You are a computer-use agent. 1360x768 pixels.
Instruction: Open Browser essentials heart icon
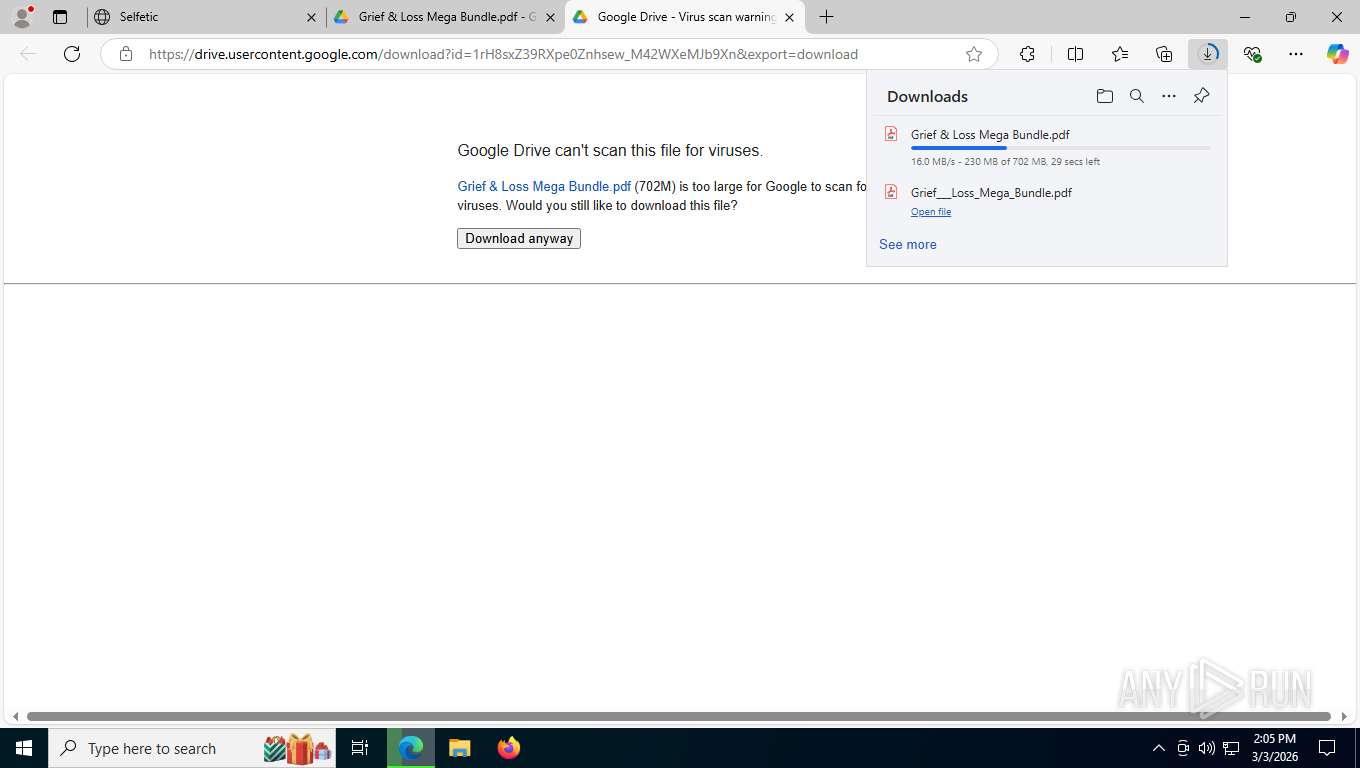tap(1252, 54)
